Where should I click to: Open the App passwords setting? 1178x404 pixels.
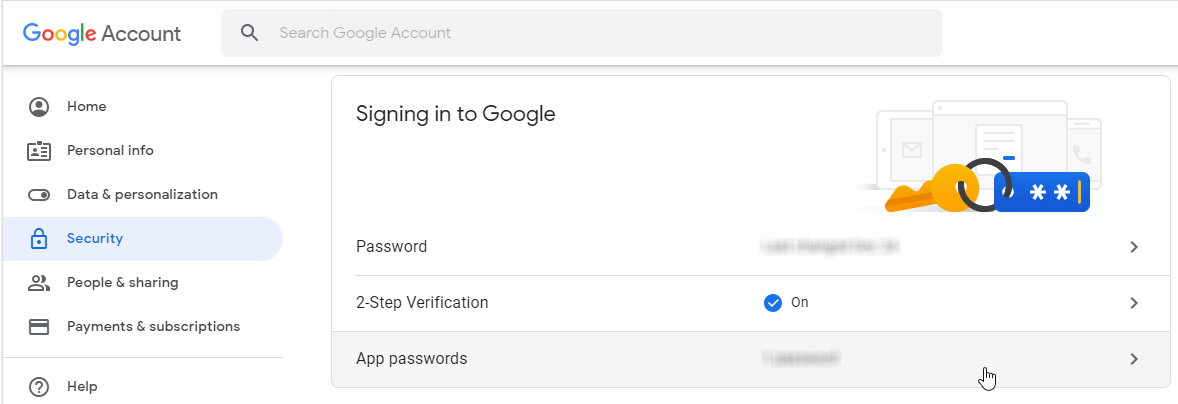[x=412, y=359]
